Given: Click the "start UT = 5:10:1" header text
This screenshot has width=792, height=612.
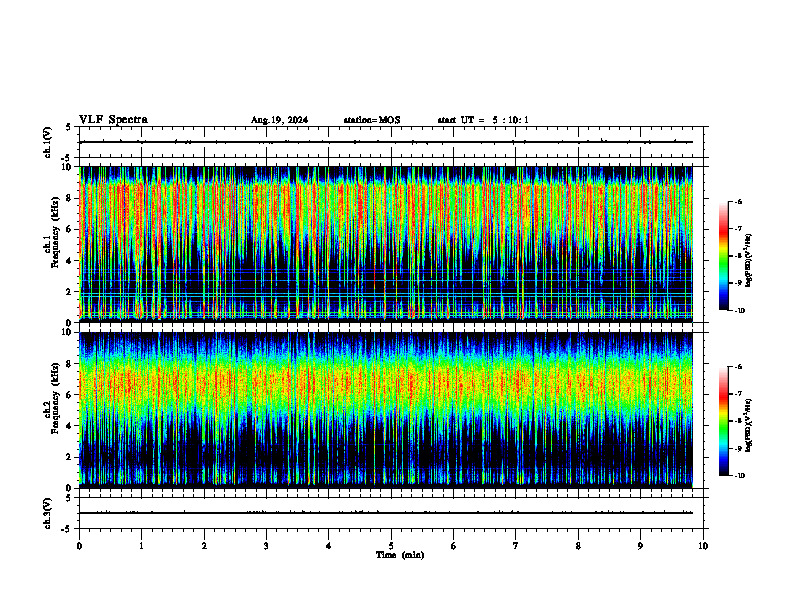Looking at the screenshot, I should point(483,120).
